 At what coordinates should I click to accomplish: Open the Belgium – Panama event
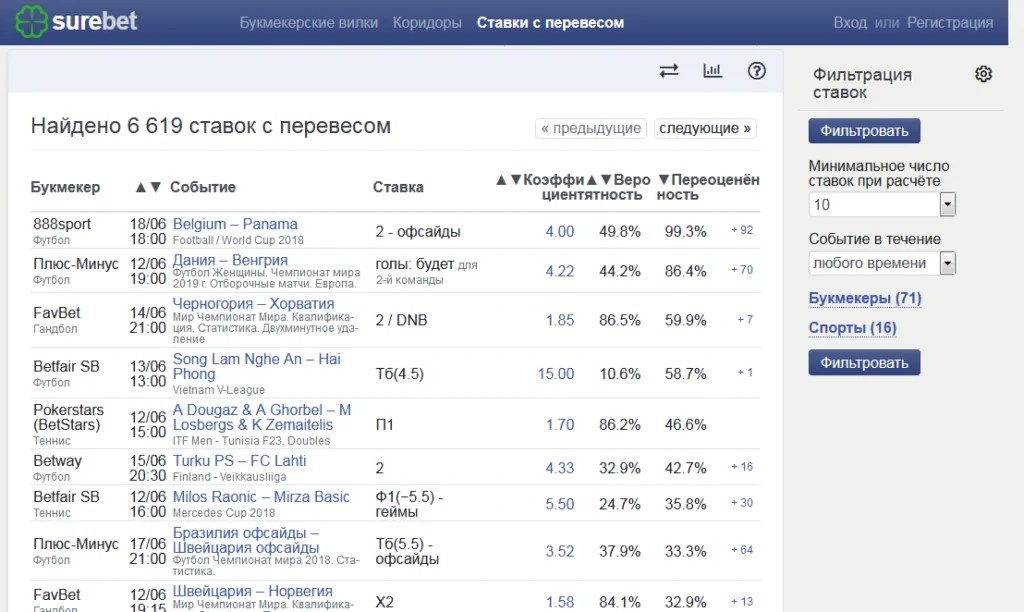coord(235,224)
